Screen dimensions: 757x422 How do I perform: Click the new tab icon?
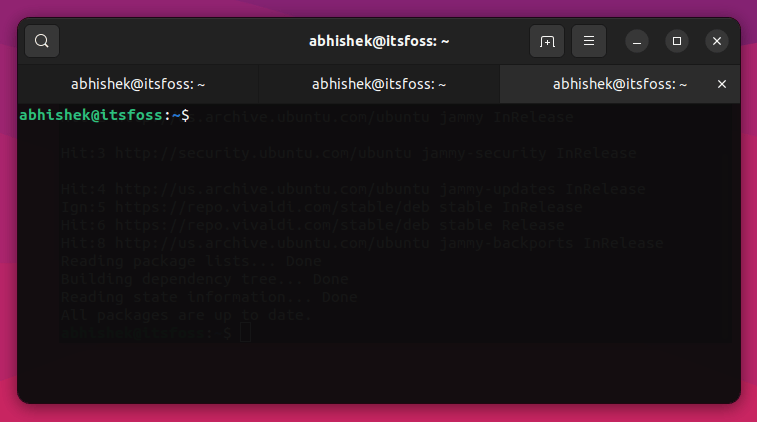547,41
